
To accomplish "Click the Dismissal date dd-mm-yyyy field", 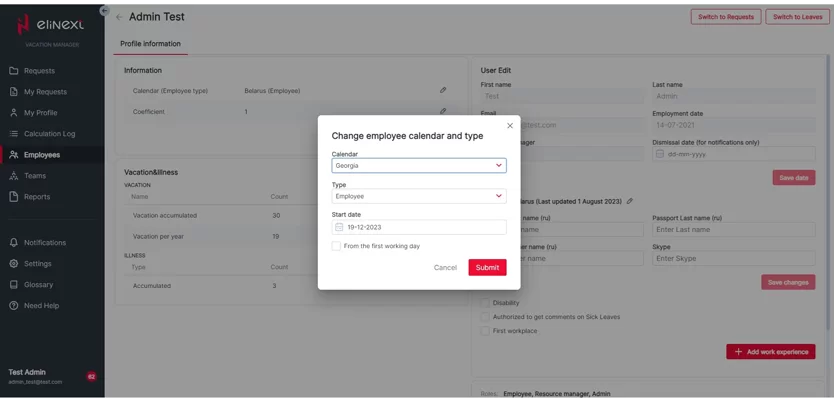I will coord(733,154).
